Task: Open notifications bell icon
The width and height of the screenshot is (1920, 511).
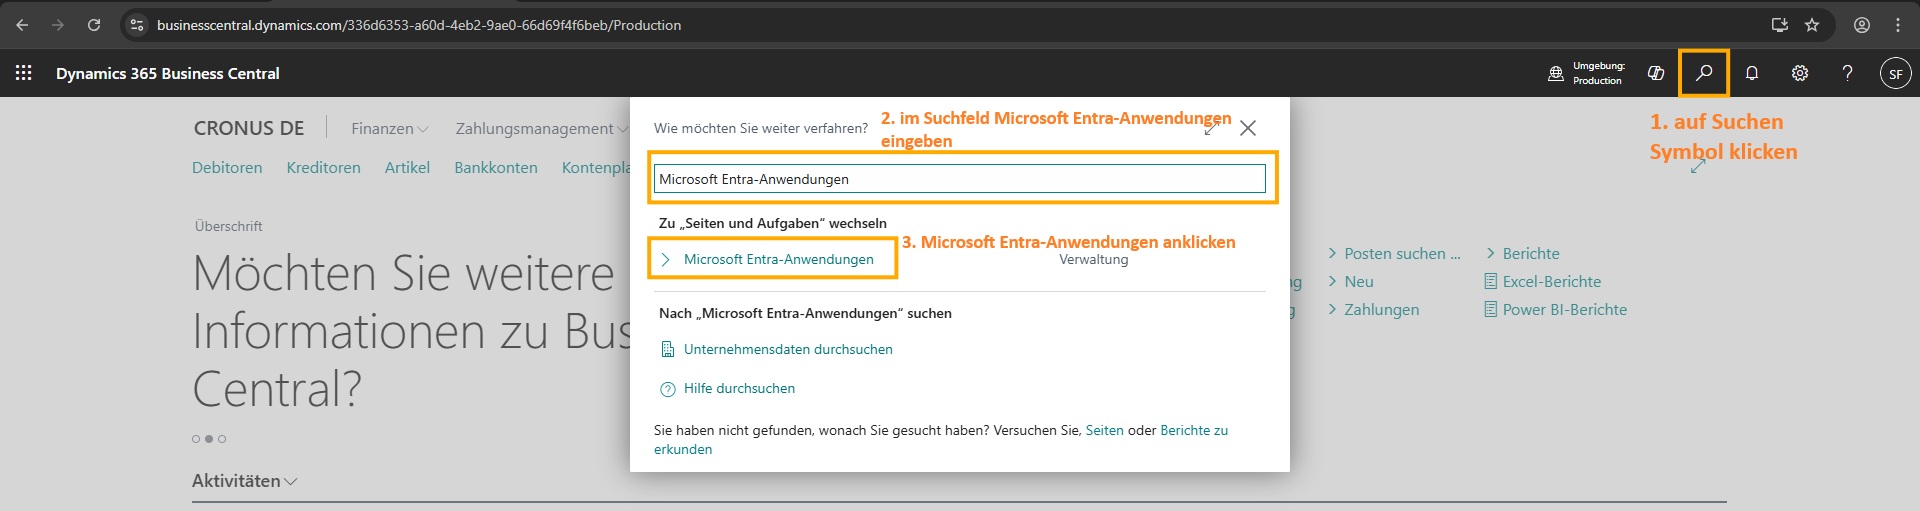Action: click(1752, 73)
